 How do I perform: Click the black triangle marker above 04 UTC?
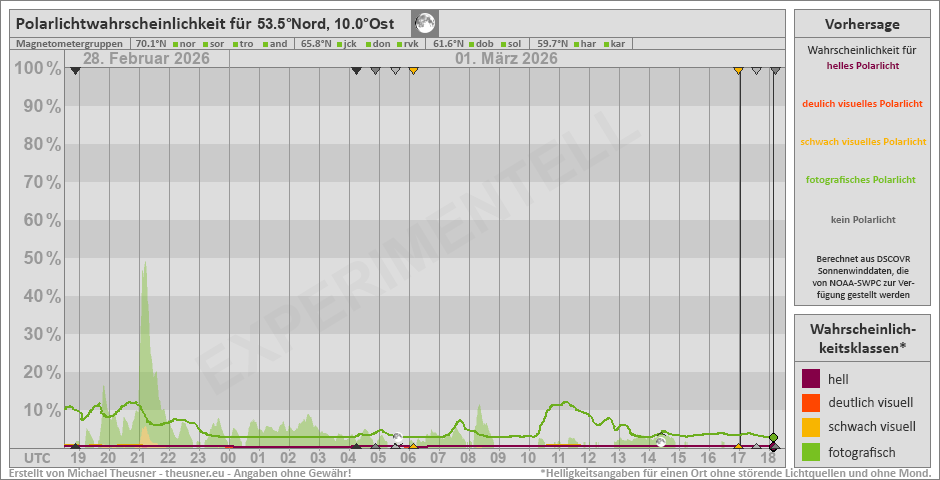point(355,70)
